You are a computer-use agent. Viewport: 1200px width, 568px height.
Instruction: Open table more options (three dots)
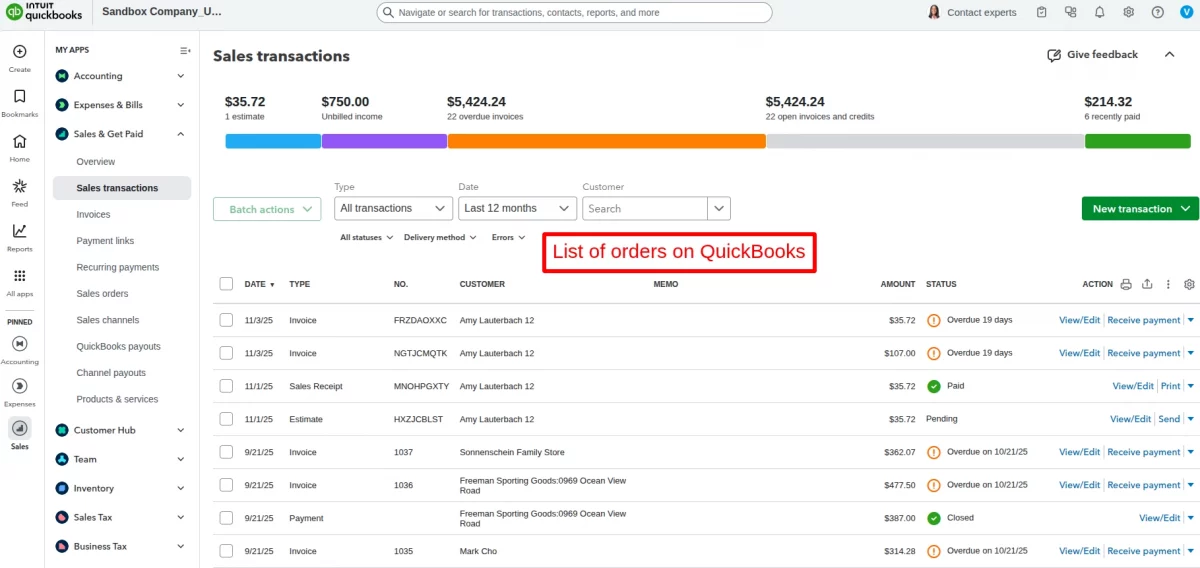tap(1168, 284)
